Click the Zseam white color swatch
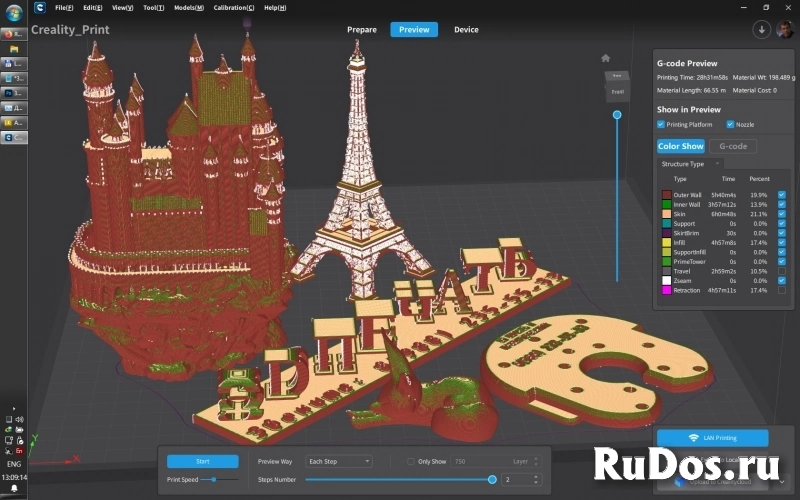 pyautogui.click(x=666, y=281)
